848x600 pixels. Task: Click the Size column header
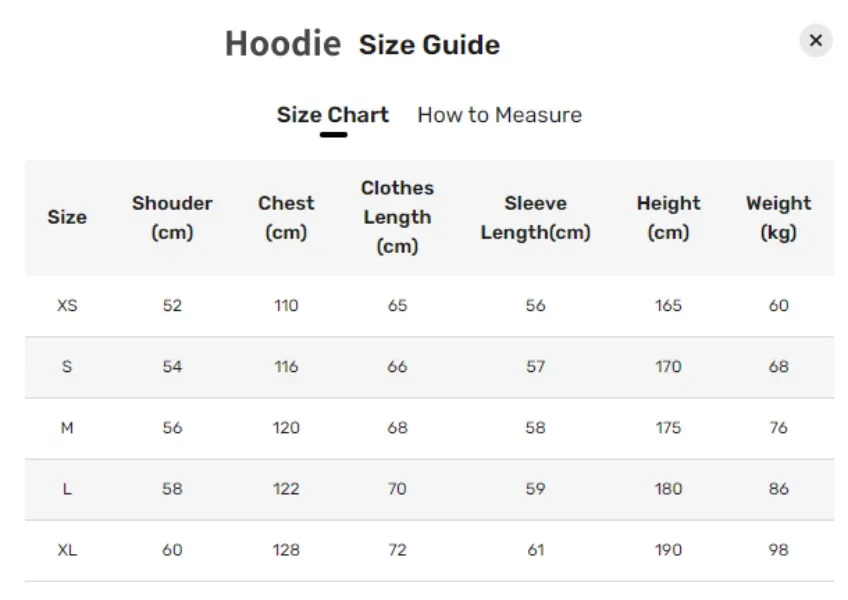click(67, 217)
